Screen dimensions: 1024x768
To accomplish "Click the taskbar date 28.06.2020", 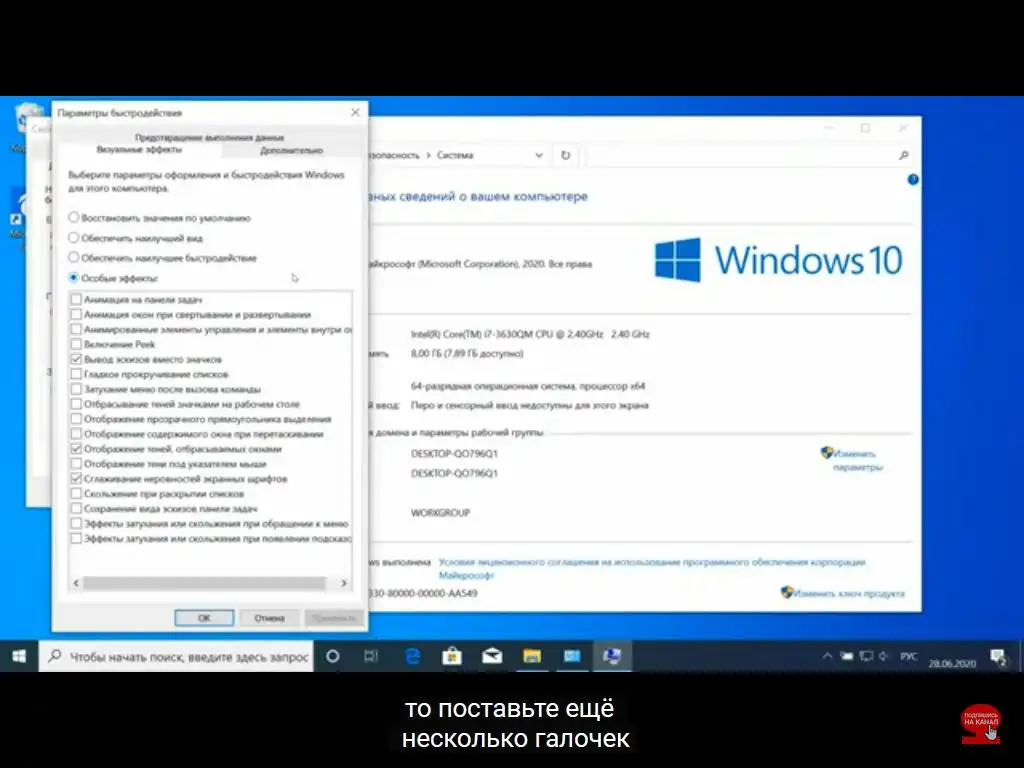I will [x=952, y=663].
